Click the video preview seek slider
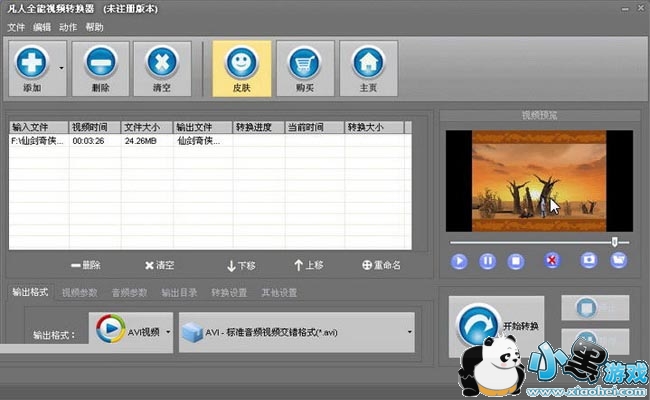Screen dimensions: 650x400 coord(535,241)
